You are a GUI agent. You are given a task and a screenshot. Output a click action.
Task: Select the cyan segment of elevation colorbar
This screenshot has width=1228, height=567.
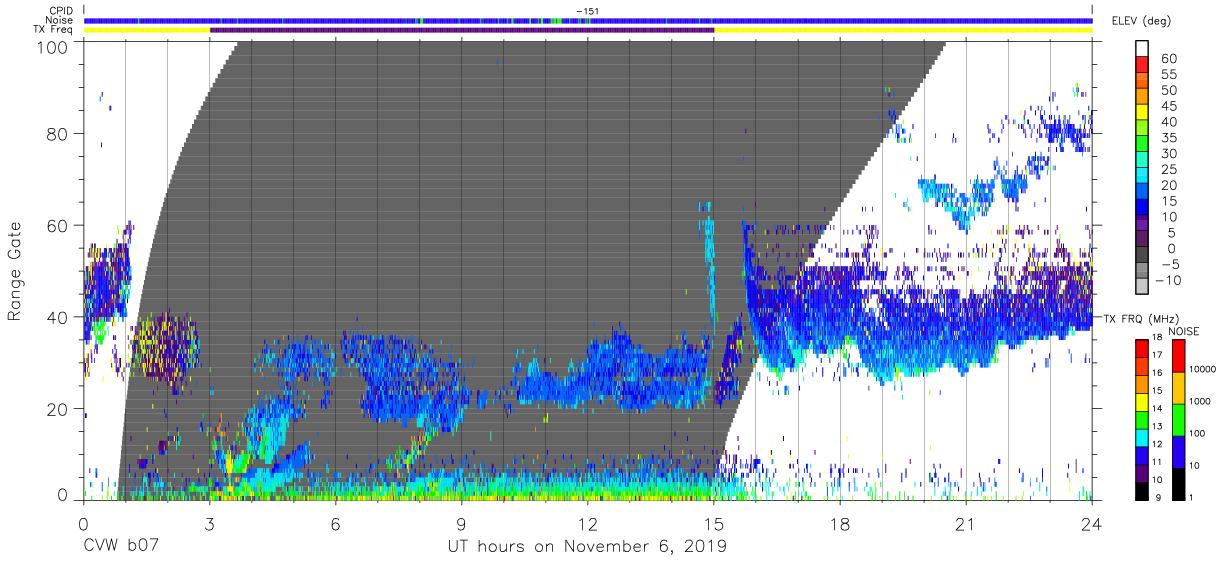[1143, 175]
